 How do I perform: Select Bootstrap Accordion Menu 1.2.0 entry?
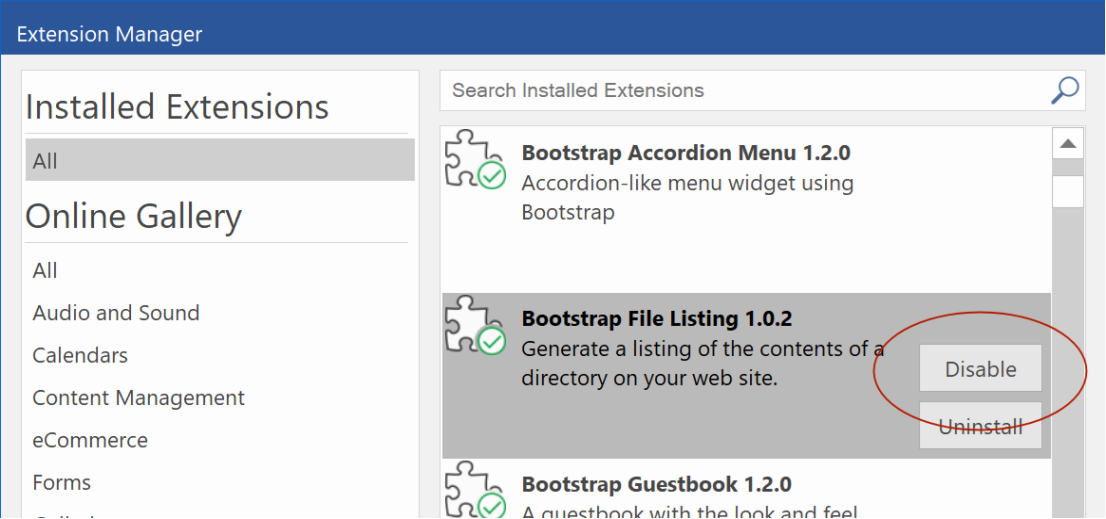click(x=747, y=209)
